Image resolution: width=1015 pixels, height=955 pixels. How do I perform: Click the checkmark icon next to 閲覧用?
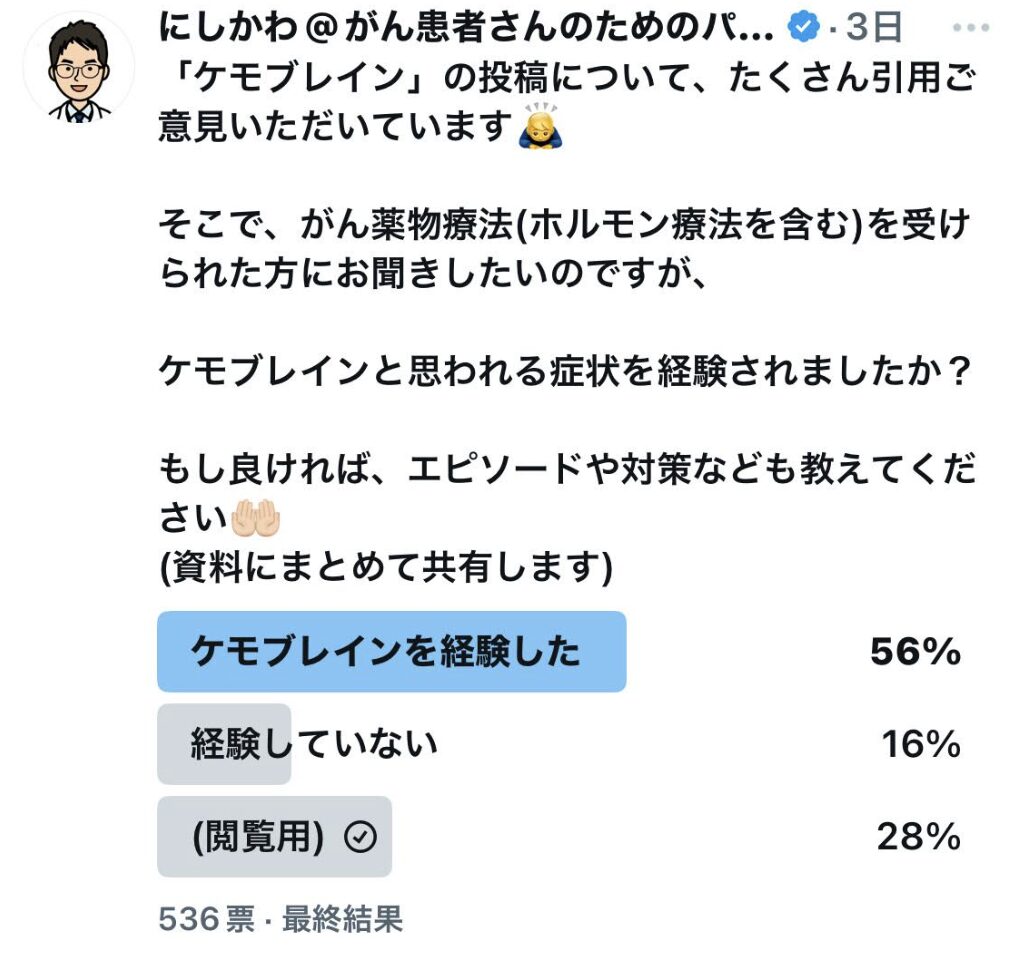click(x=361, y=837)
